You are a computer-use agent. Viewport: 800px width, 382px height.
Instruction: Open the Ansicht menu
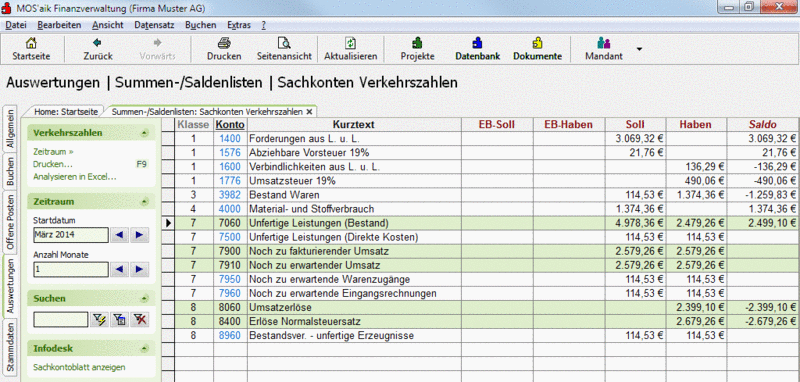(108, 25)
